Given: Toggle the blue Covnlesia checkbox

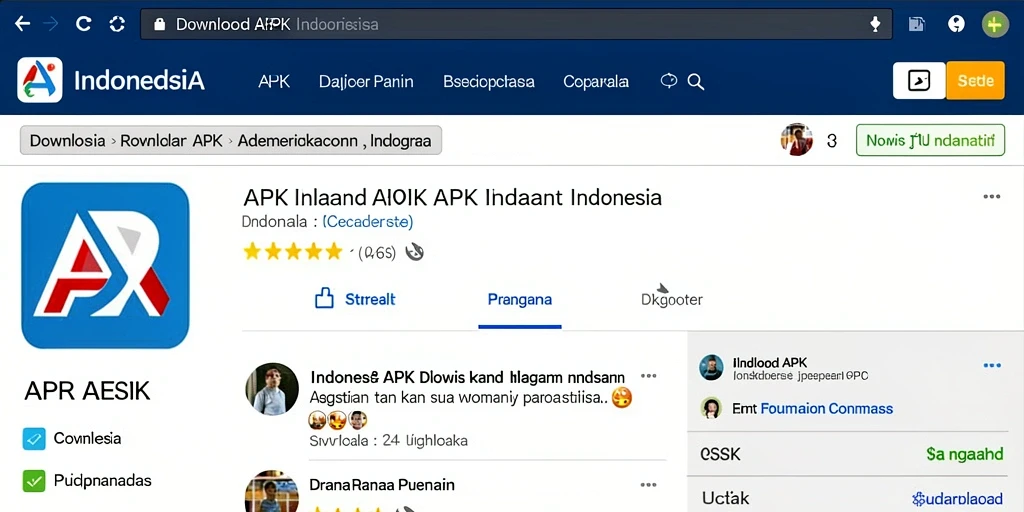Looking at the screenshot, I should tap(34, 439).
